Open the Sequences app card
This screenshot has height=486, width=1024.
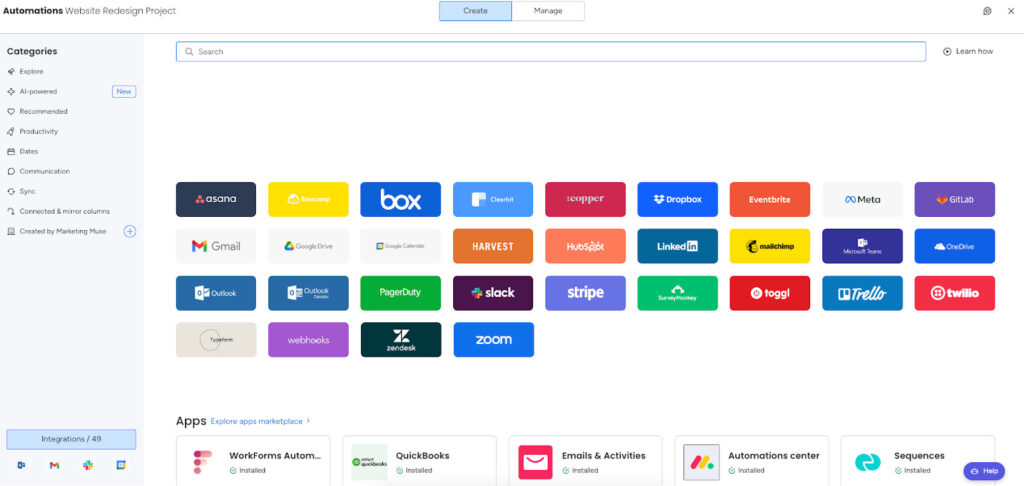pos(918,461)
